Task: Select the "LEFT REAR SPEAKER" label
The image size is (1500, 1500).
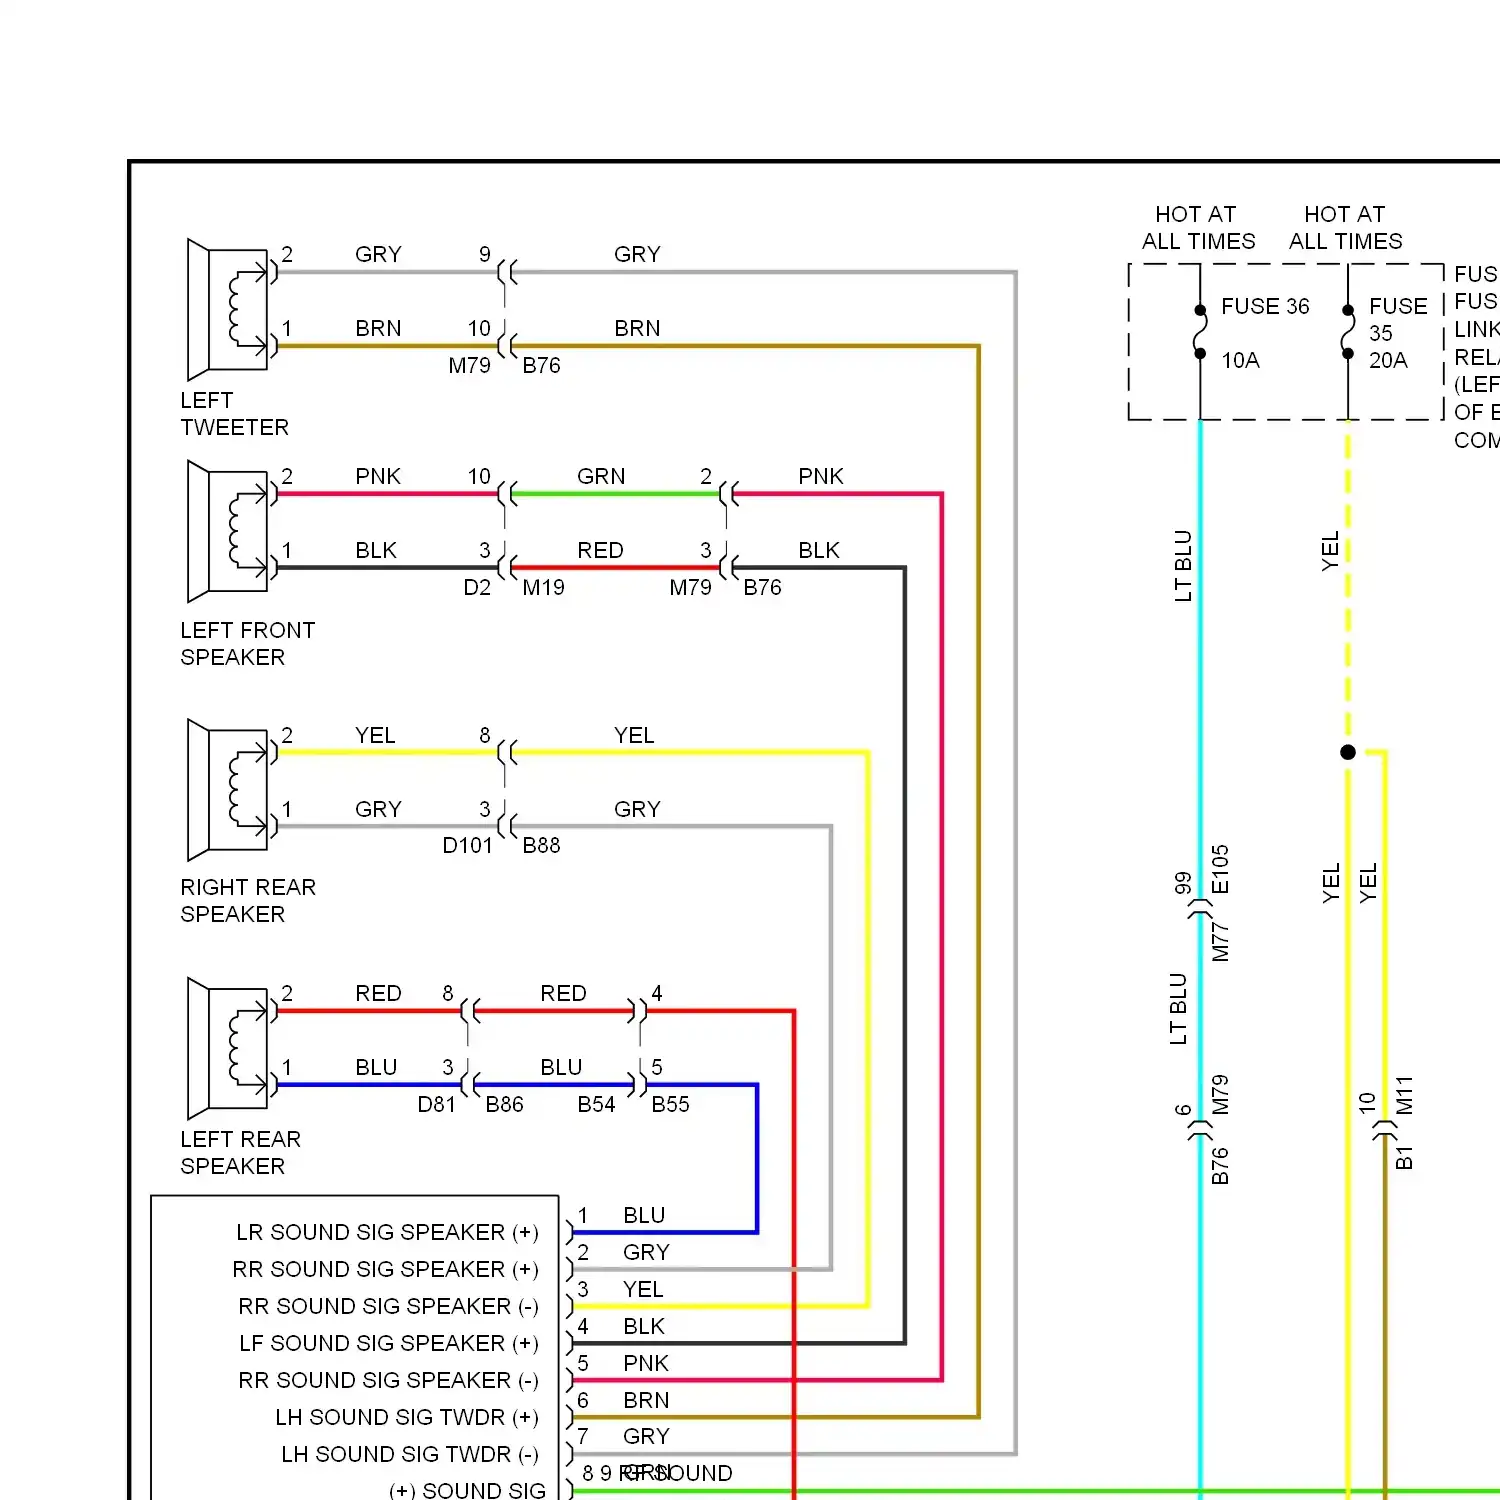Action: [240, 1153]
